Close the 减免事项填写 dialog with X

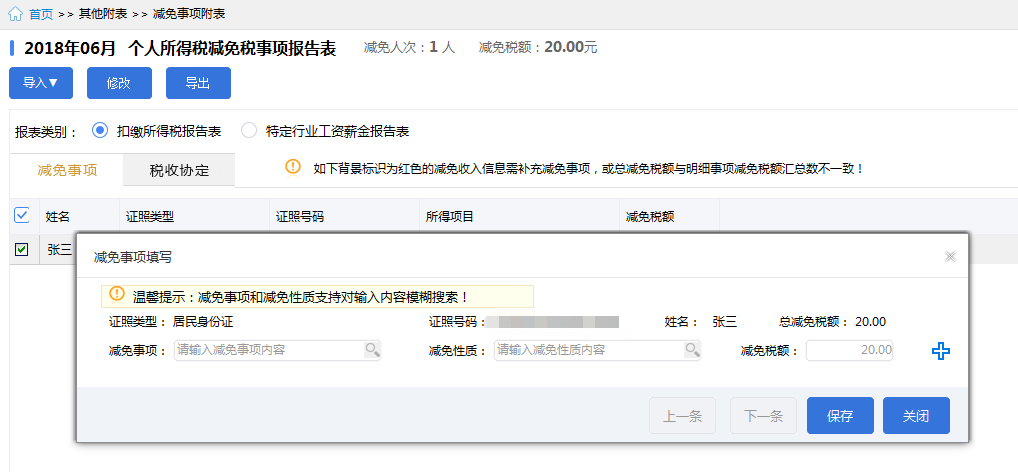coord(950,256)
